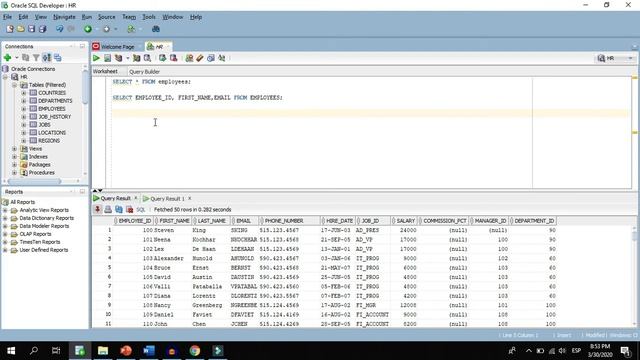This screenshot has height=360, width=640.
Task: Click the Autotrace icon in worksheet toolbar
Action: [x=136, y=58]
